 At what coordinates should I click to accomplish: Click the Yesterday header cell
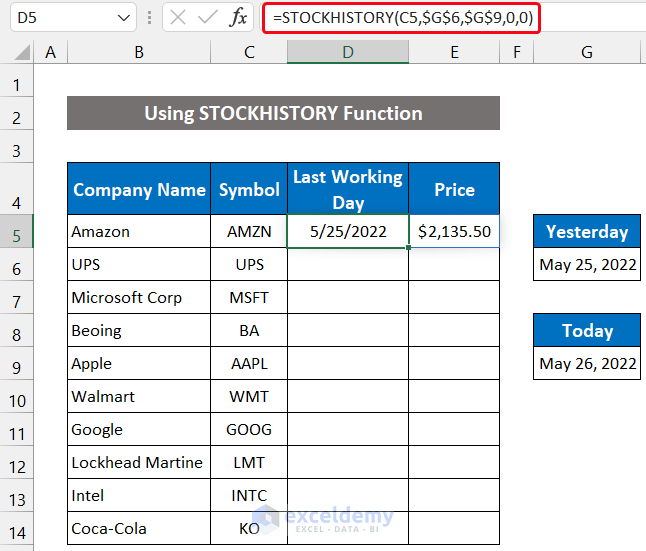point(587,232)
